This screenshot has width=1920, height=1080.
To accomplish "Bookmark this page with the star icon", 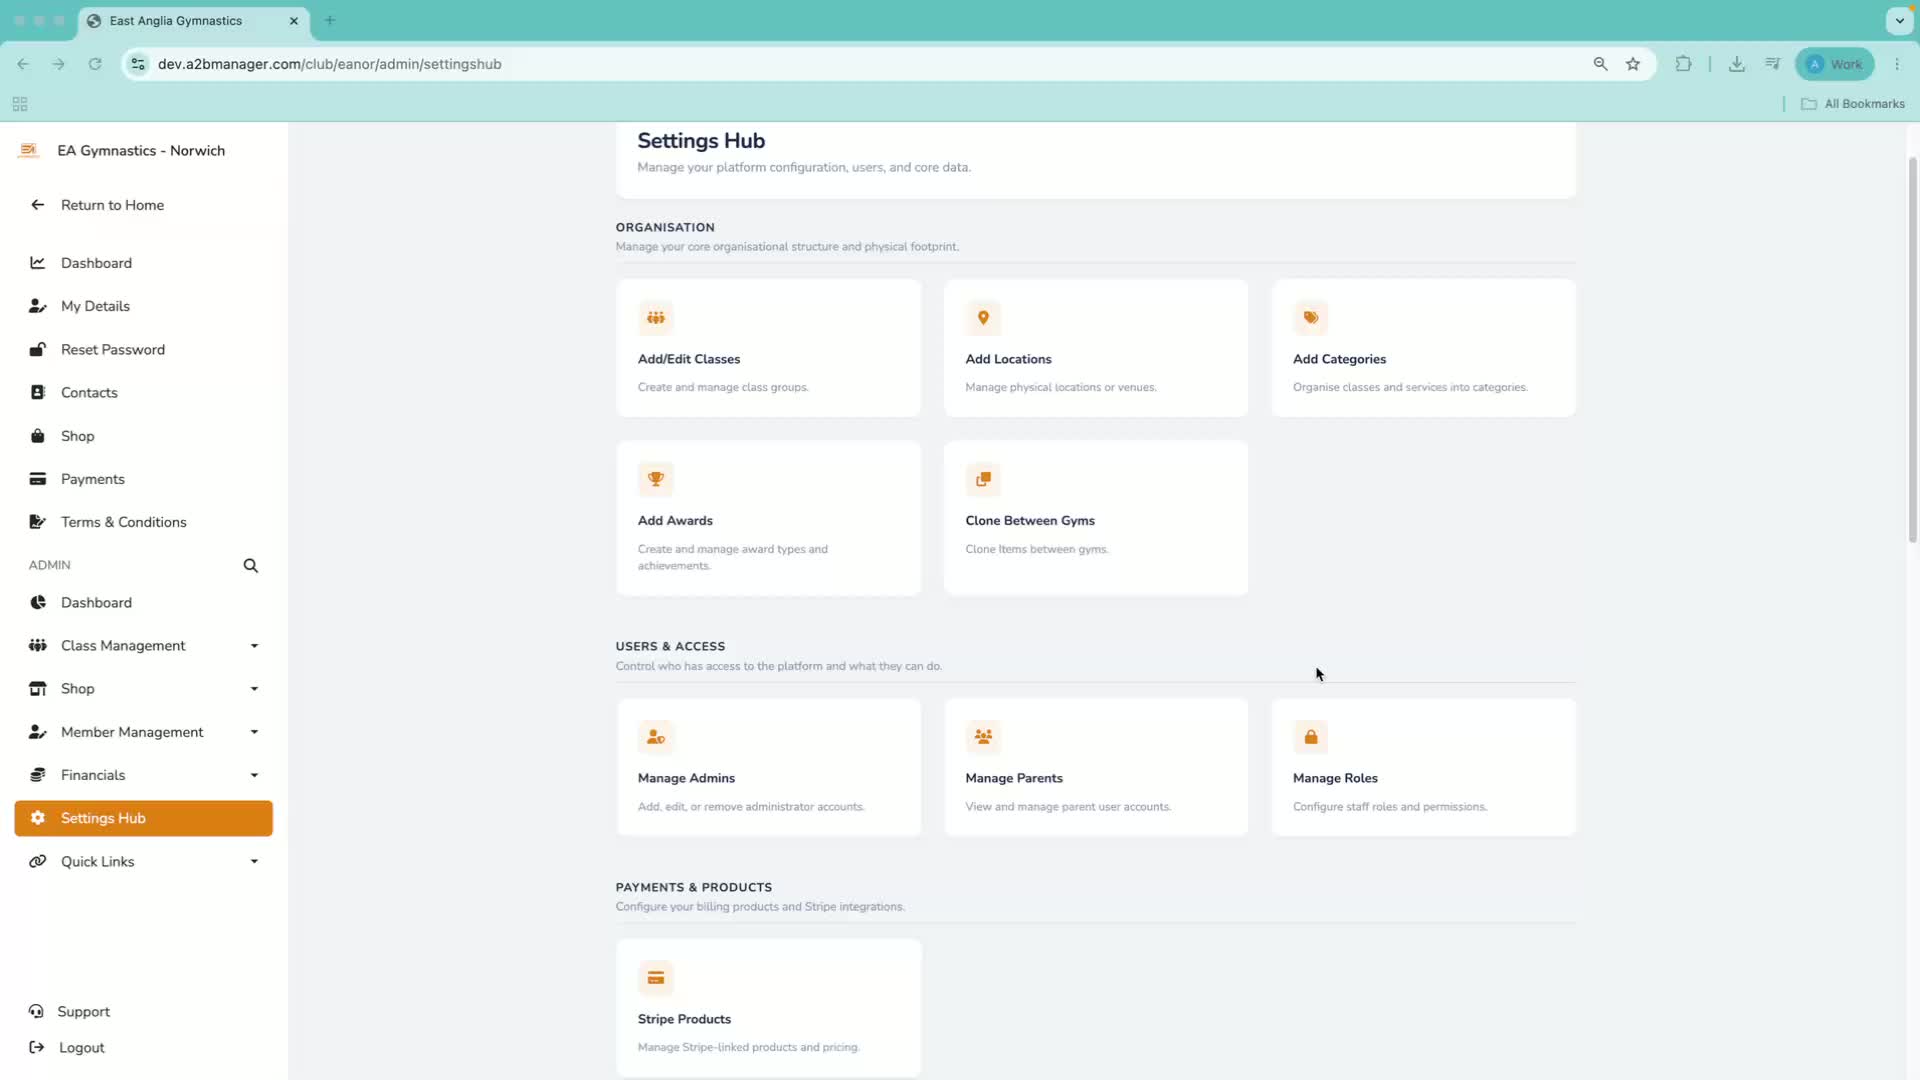I will (1633, 64).
